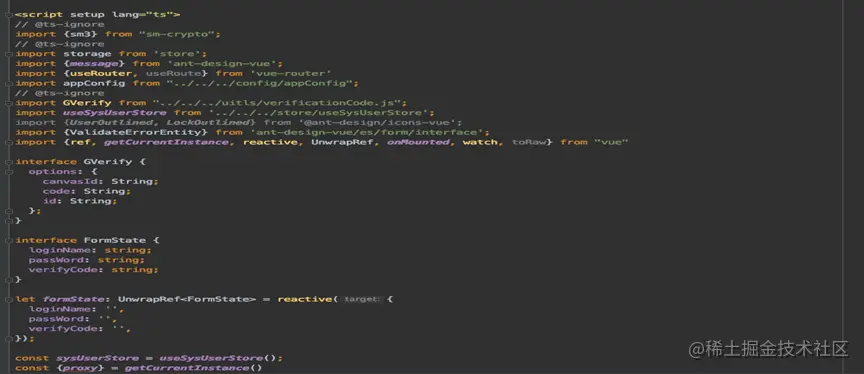The height and width of the screenshot is (374, 864).
Task: Collapse the options: { block
Action: (x=9, y=172)
